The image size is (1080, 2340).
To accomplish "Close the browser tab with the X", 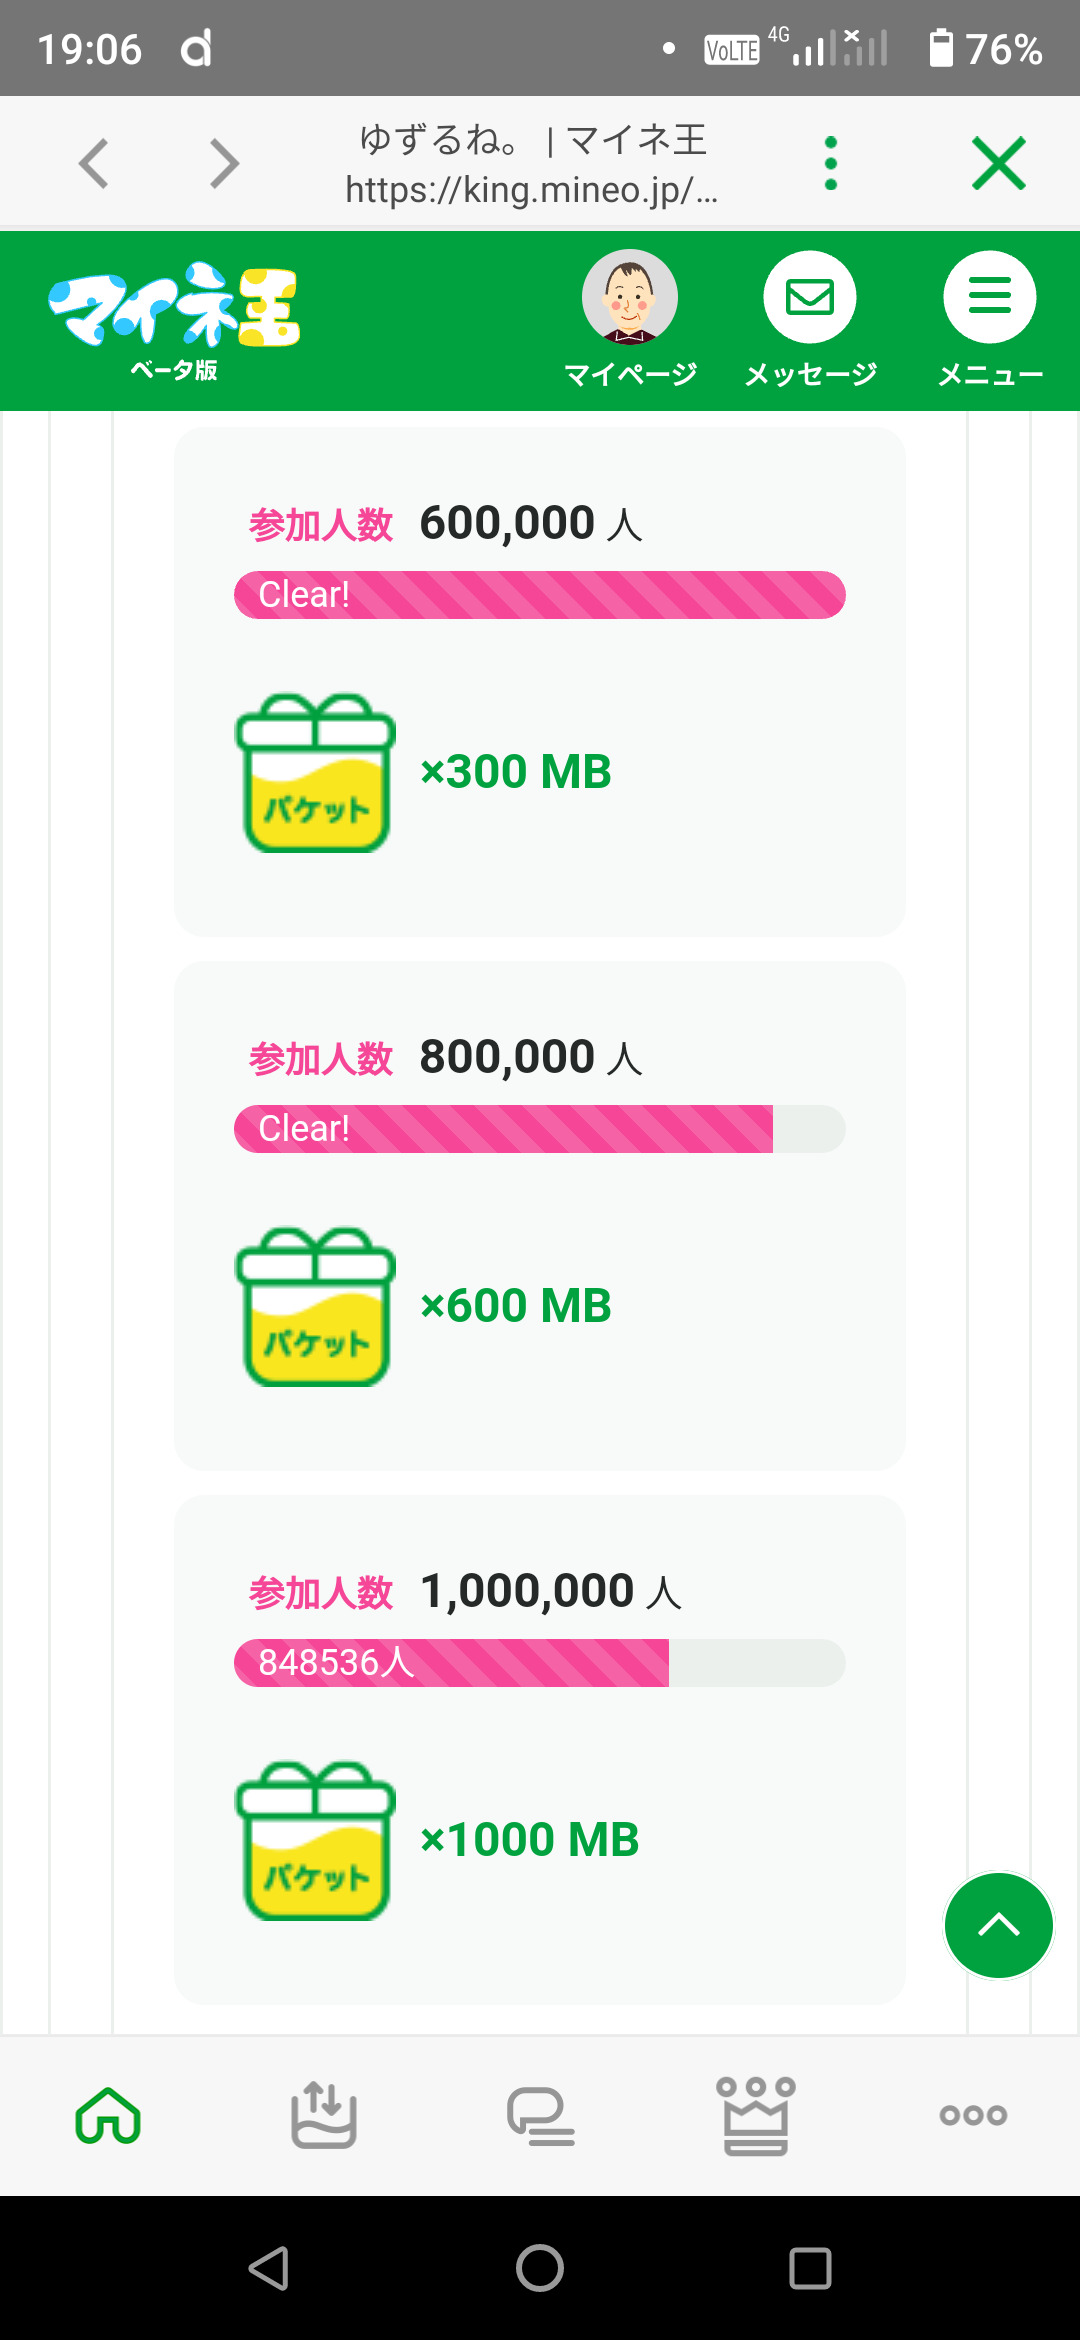I will (x=998, y=164).
